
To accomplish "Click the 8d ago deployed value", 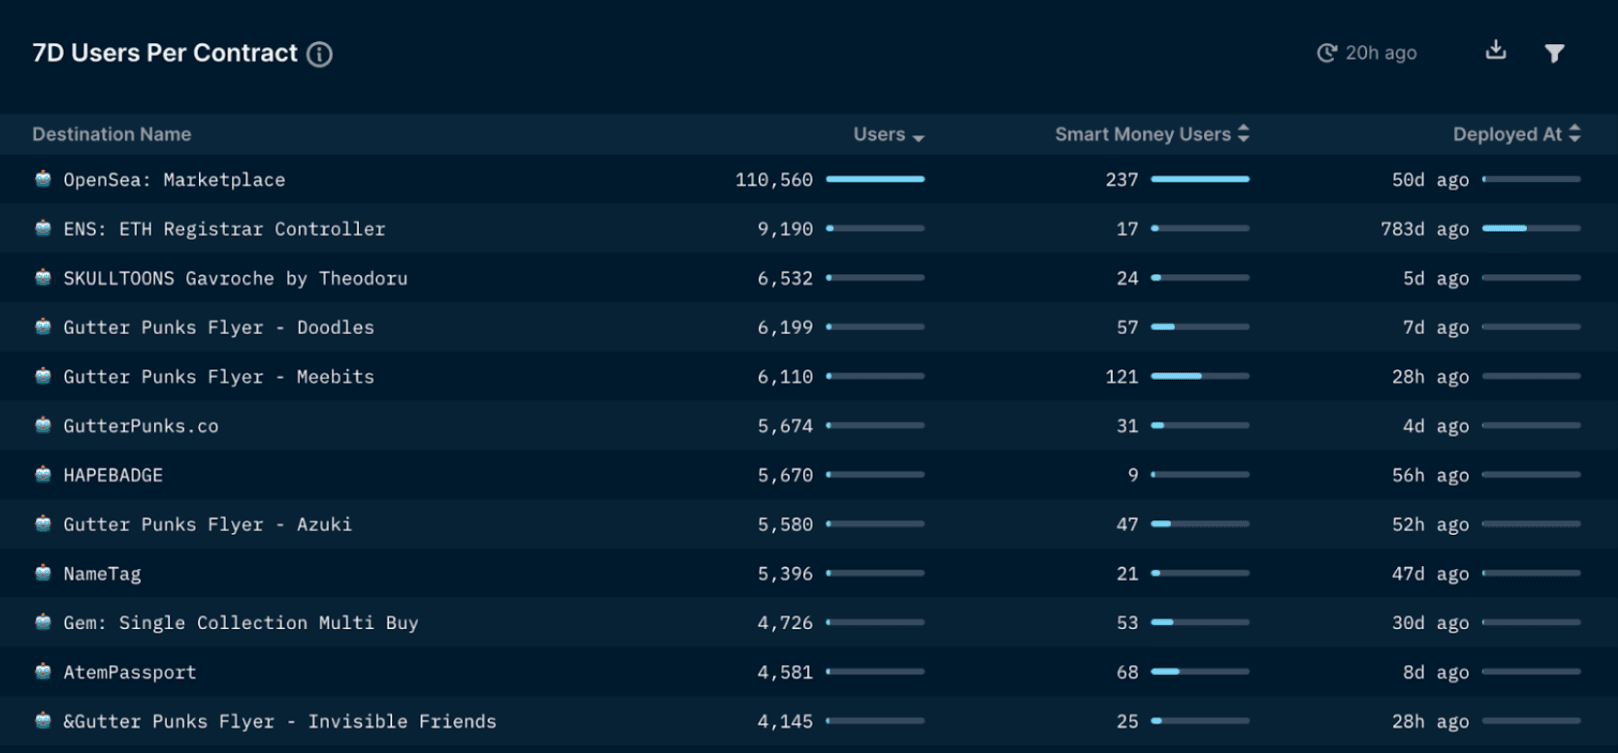I will (1436, 672).
